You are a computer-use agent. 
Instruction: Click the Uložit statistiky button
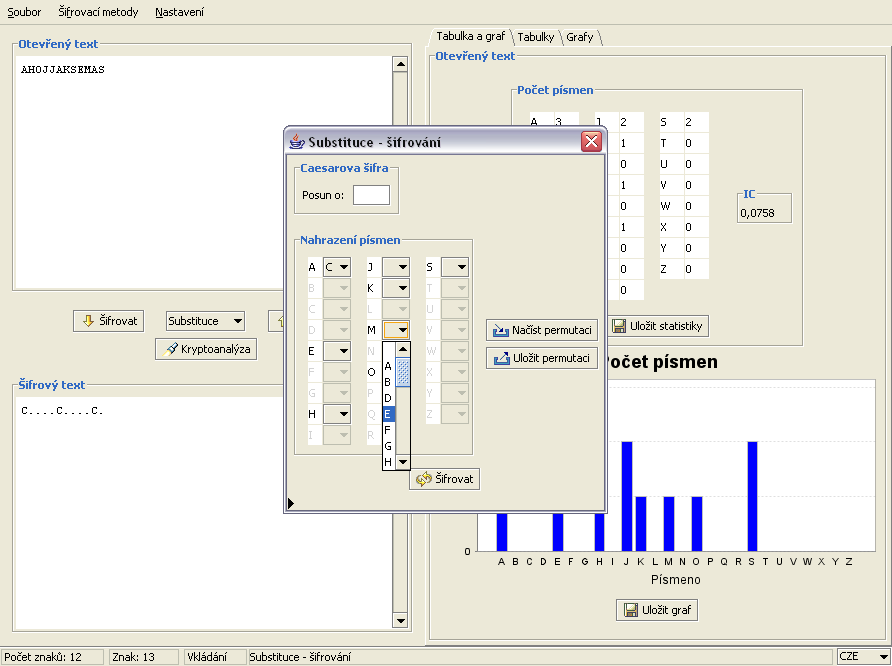658,326
